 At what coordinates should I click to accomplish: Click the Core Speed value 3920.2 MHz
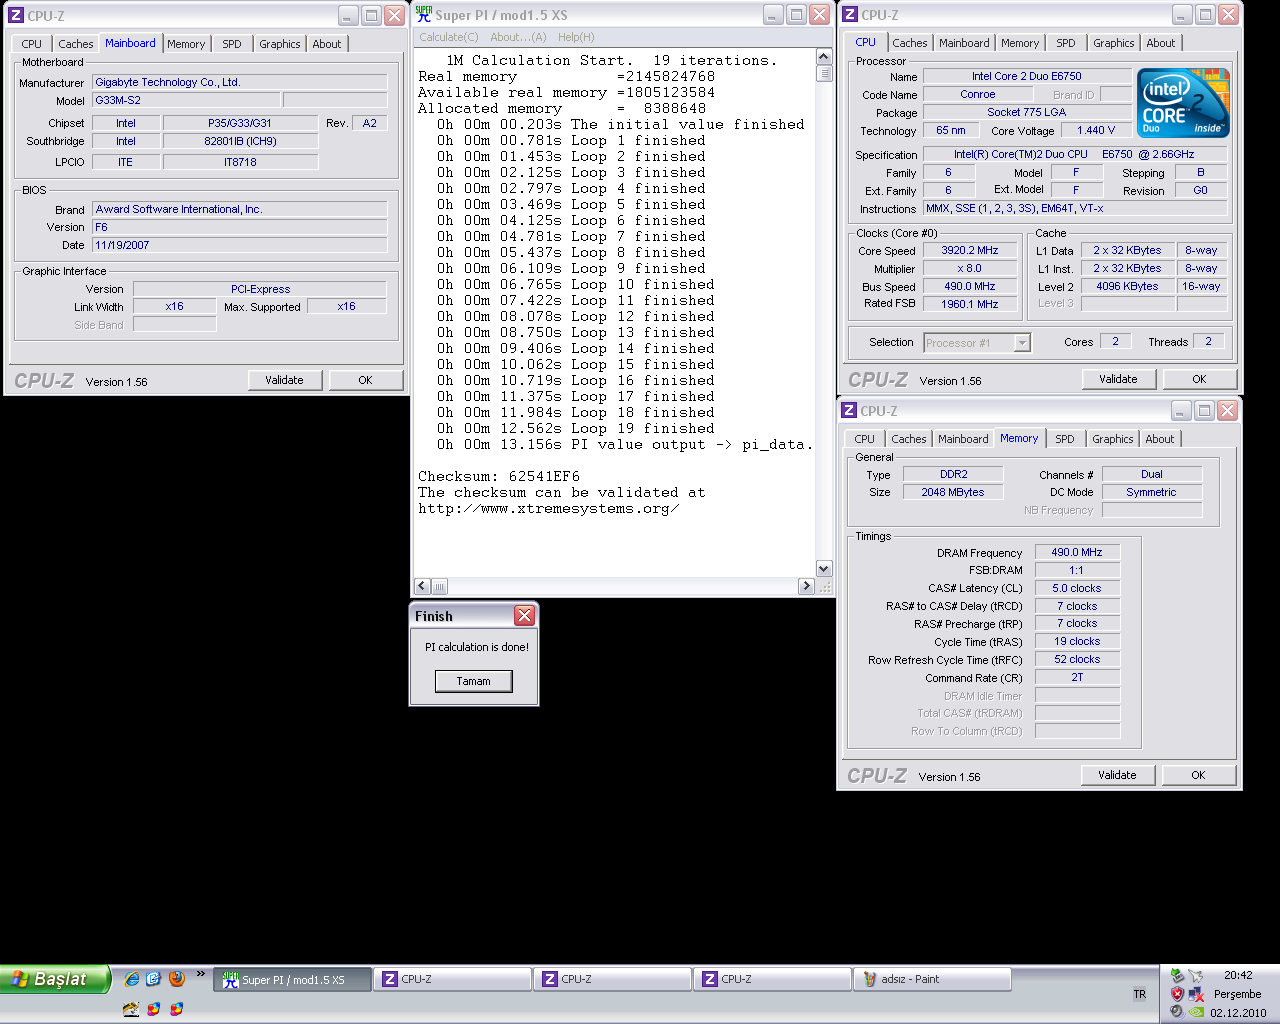pos(970,251)
